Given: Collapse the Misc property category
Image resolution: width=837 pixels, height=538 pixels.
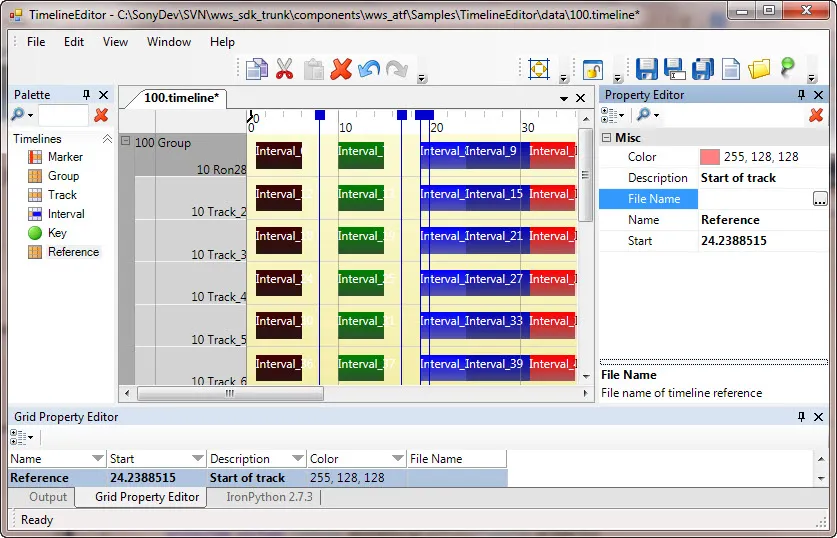Looking at the screenshot, I should click(606, 138).
